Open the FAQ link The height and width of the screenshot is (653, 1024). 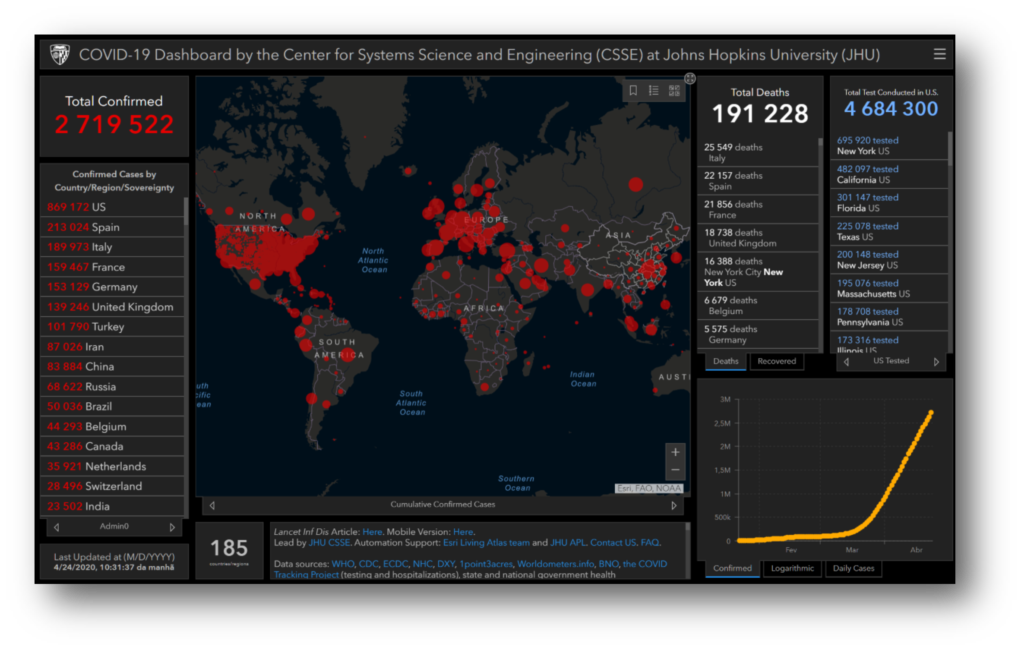650,543
